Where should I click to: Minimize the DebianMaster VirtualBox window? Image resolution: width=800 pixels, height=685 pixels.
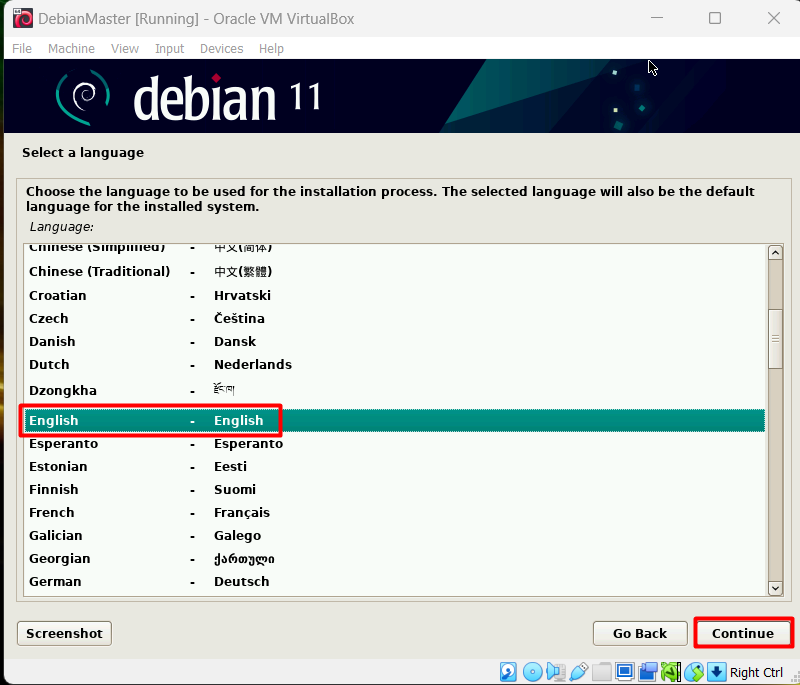coord(657,18)
